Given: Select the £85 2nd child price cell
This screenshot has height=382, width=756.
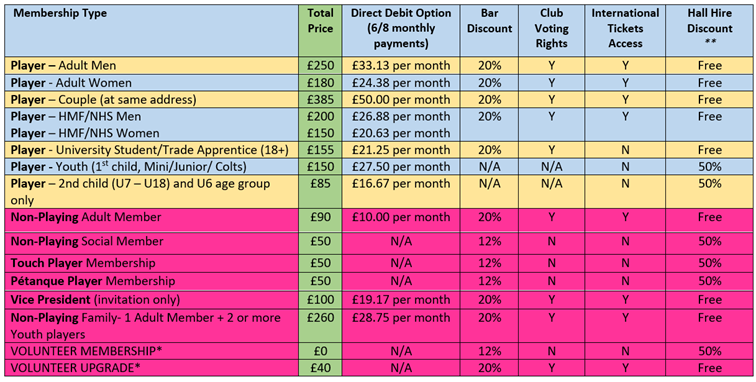Looking at the screenshot, I should pos(320,192).
